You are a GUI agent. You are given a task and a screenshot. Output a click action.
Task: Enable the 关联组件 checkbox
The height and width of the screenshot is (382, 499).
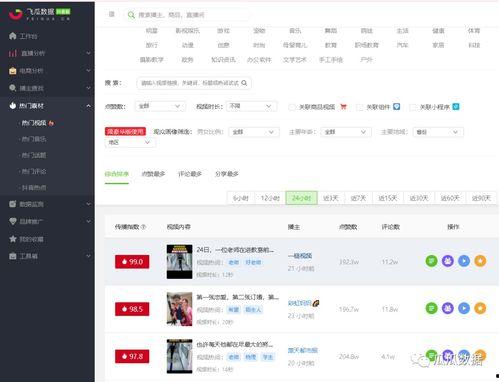coord(360,107)
